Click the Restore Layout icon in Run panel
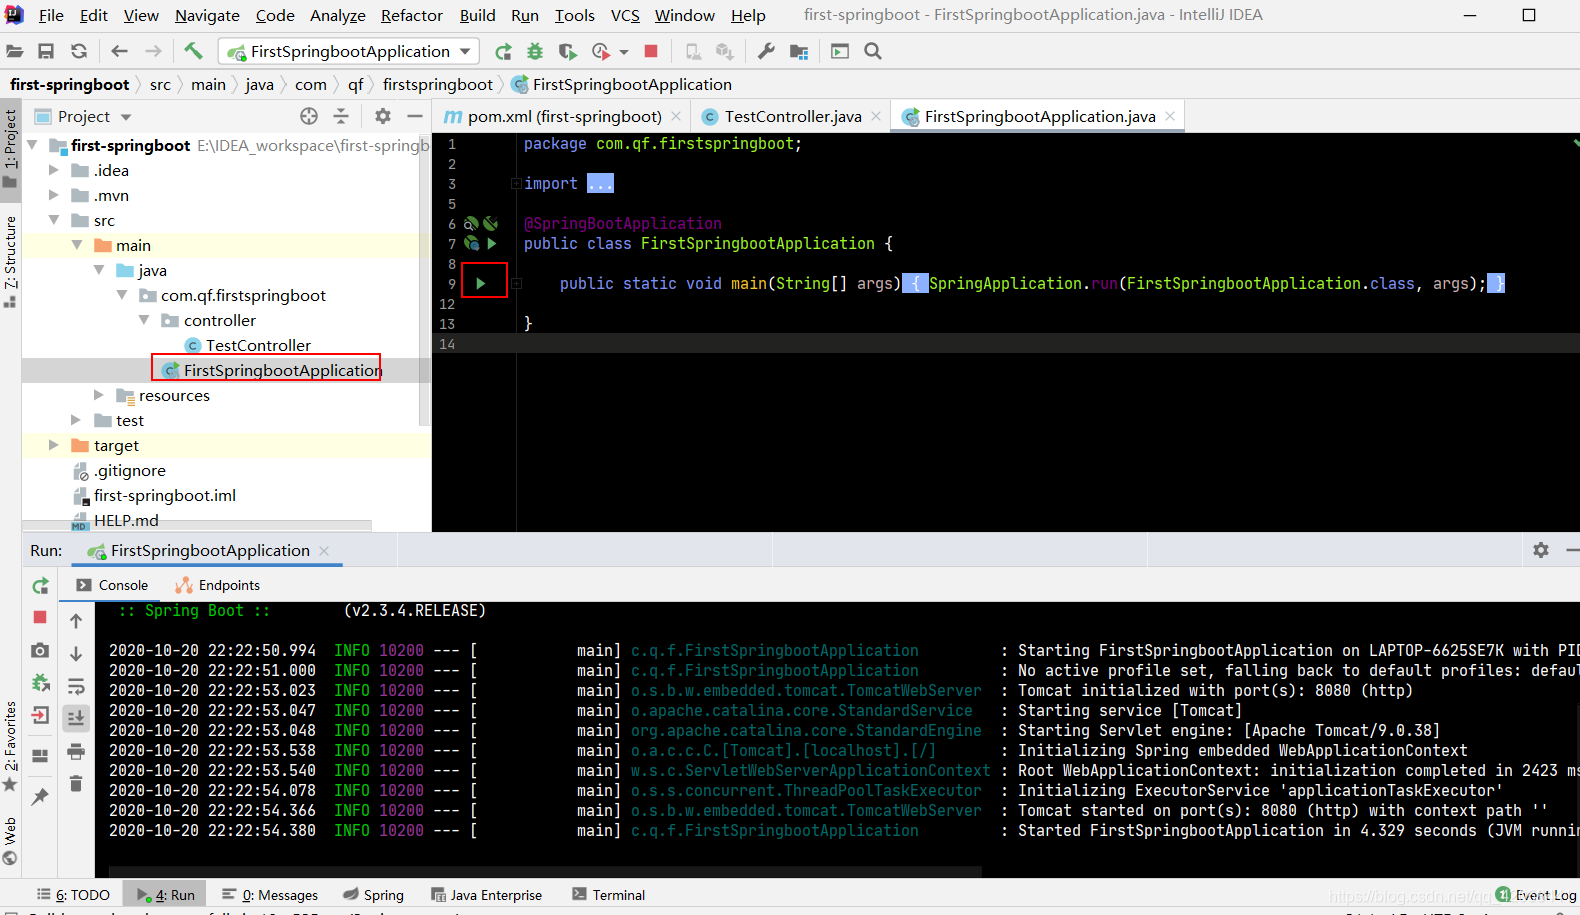 coord(40,756)
